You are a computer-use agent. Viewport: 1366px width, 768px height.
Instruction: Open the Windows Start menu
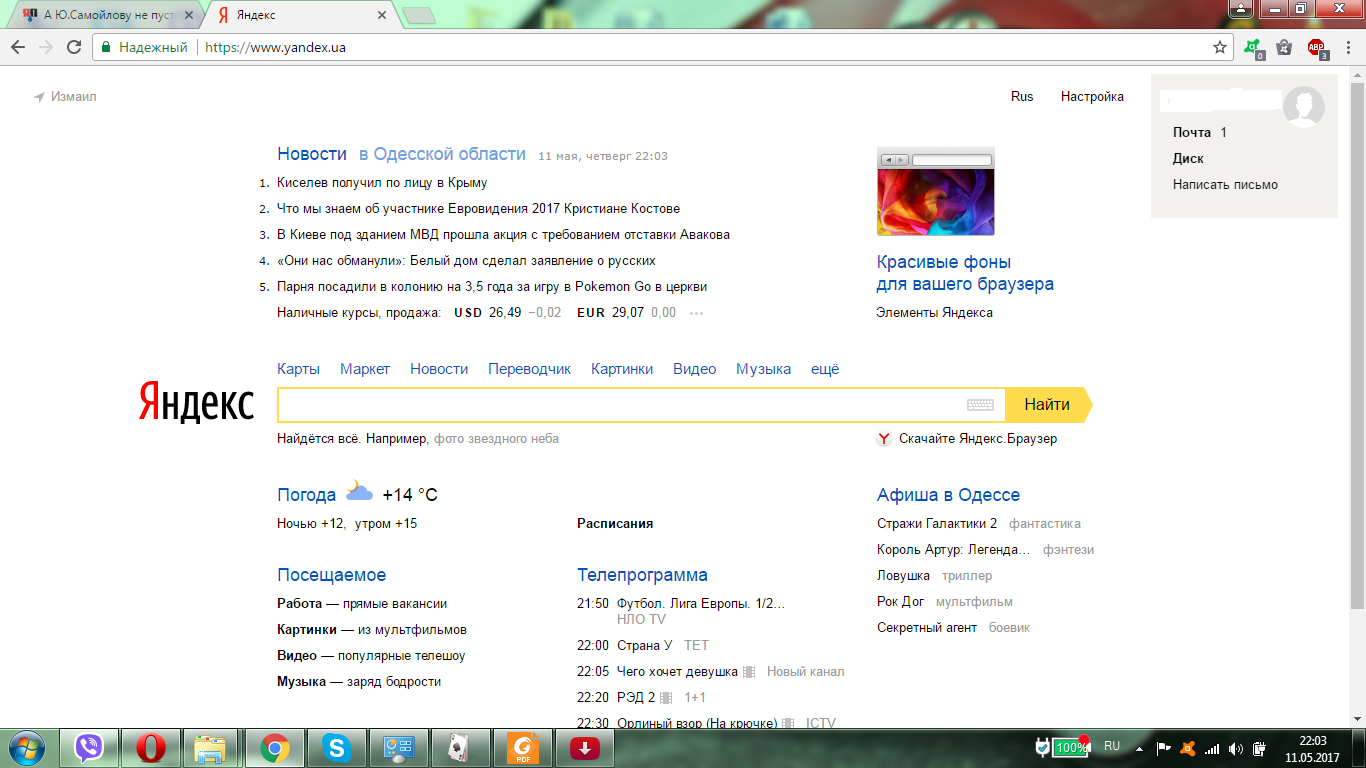pyautogui.click(x=26, y=747)
